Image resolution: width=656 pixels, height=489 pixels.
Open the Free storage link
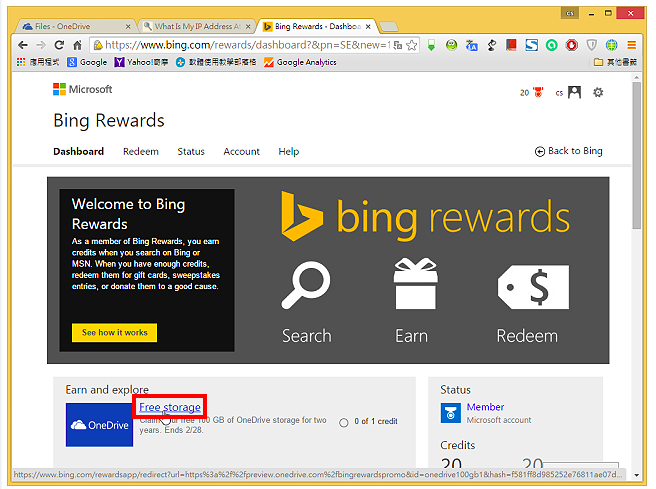170,407
